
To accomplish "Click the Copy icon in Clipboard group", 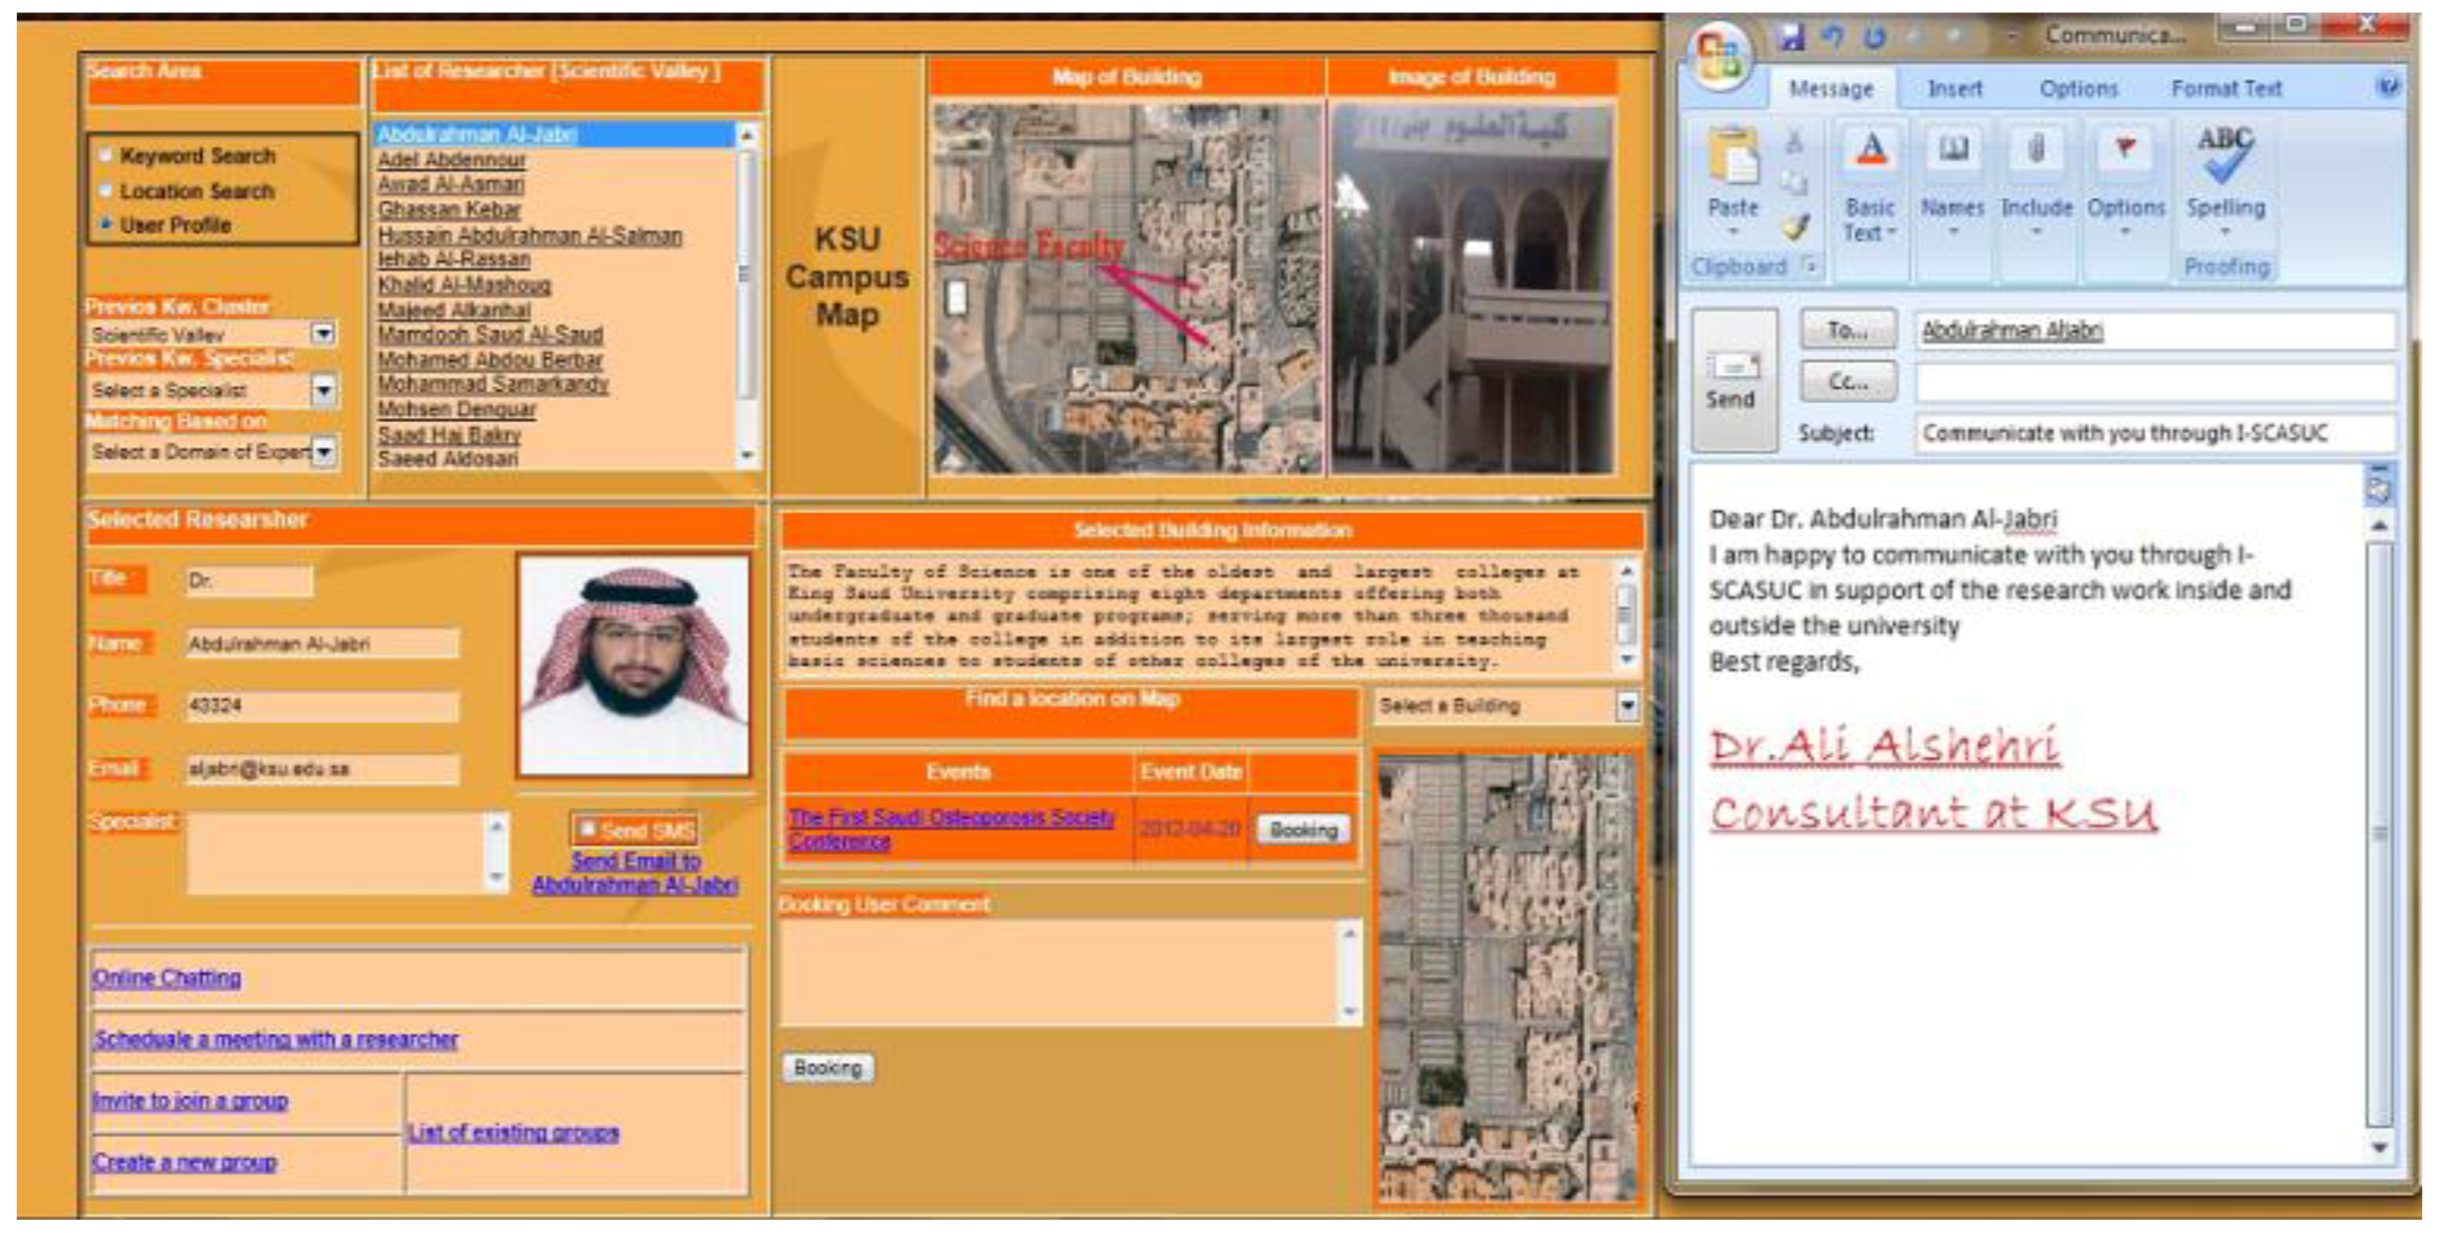I will tap(1795, 184).
